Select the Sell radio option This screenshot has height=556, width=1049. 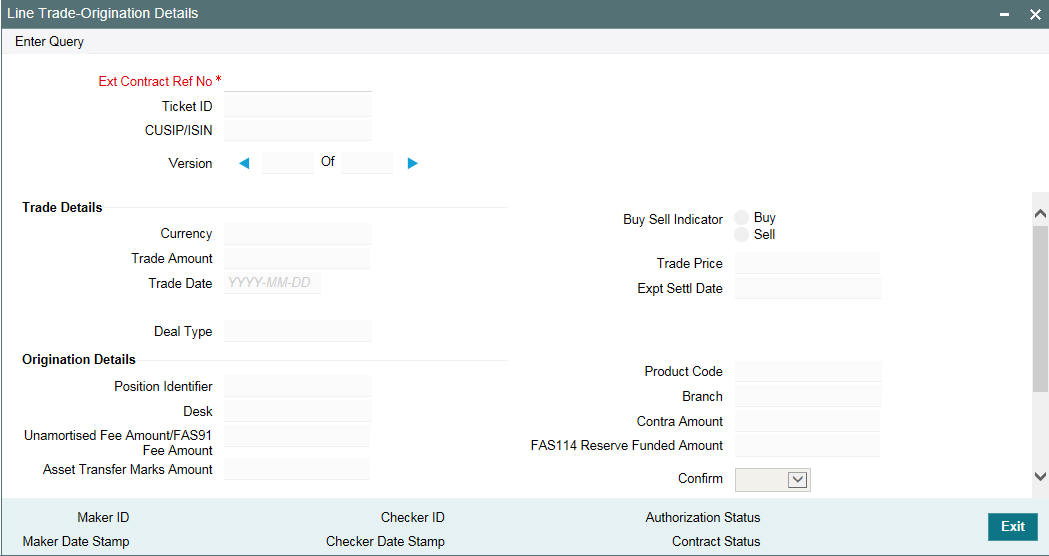click(741, 234)
